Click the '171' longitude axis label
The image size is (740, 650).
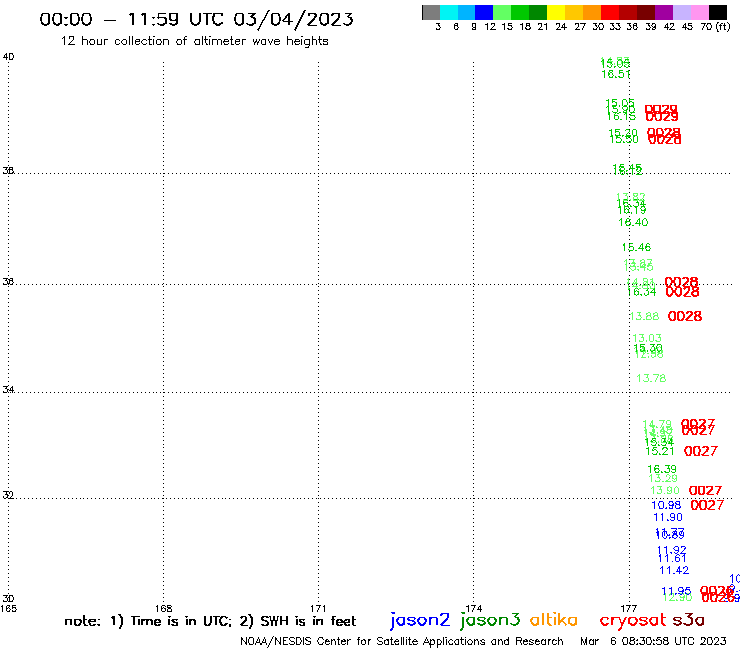[x=318, y=608]
